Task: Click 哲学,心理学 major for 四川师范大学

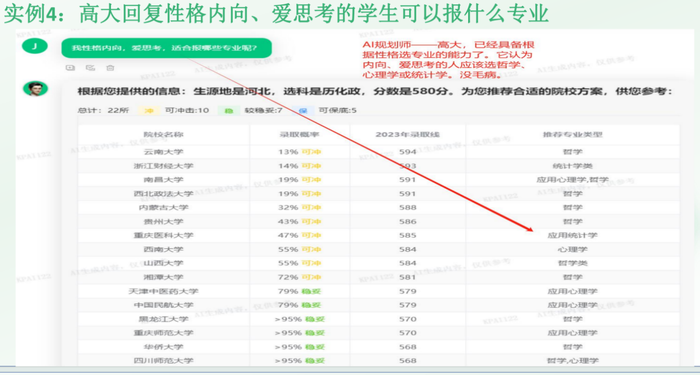Action: tap(573, 361)
